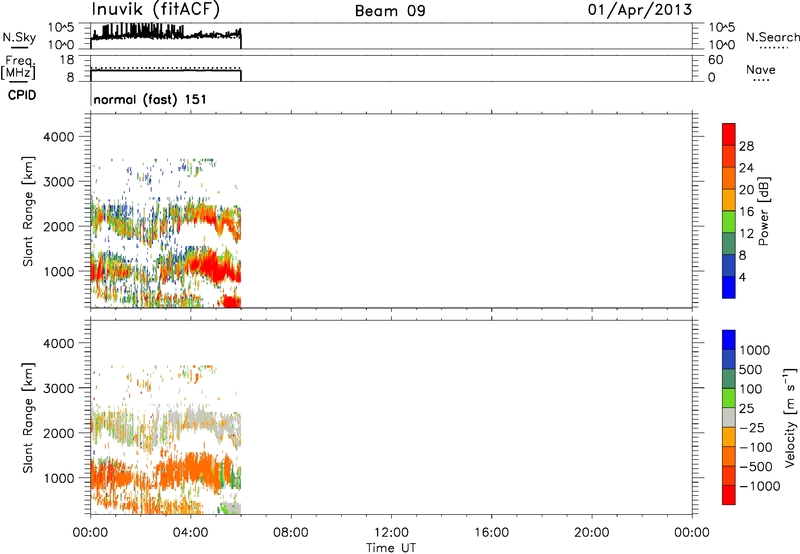800x554 pixels.
Task: Click the 'Freq. [MHz]' label
Action: 18,68
